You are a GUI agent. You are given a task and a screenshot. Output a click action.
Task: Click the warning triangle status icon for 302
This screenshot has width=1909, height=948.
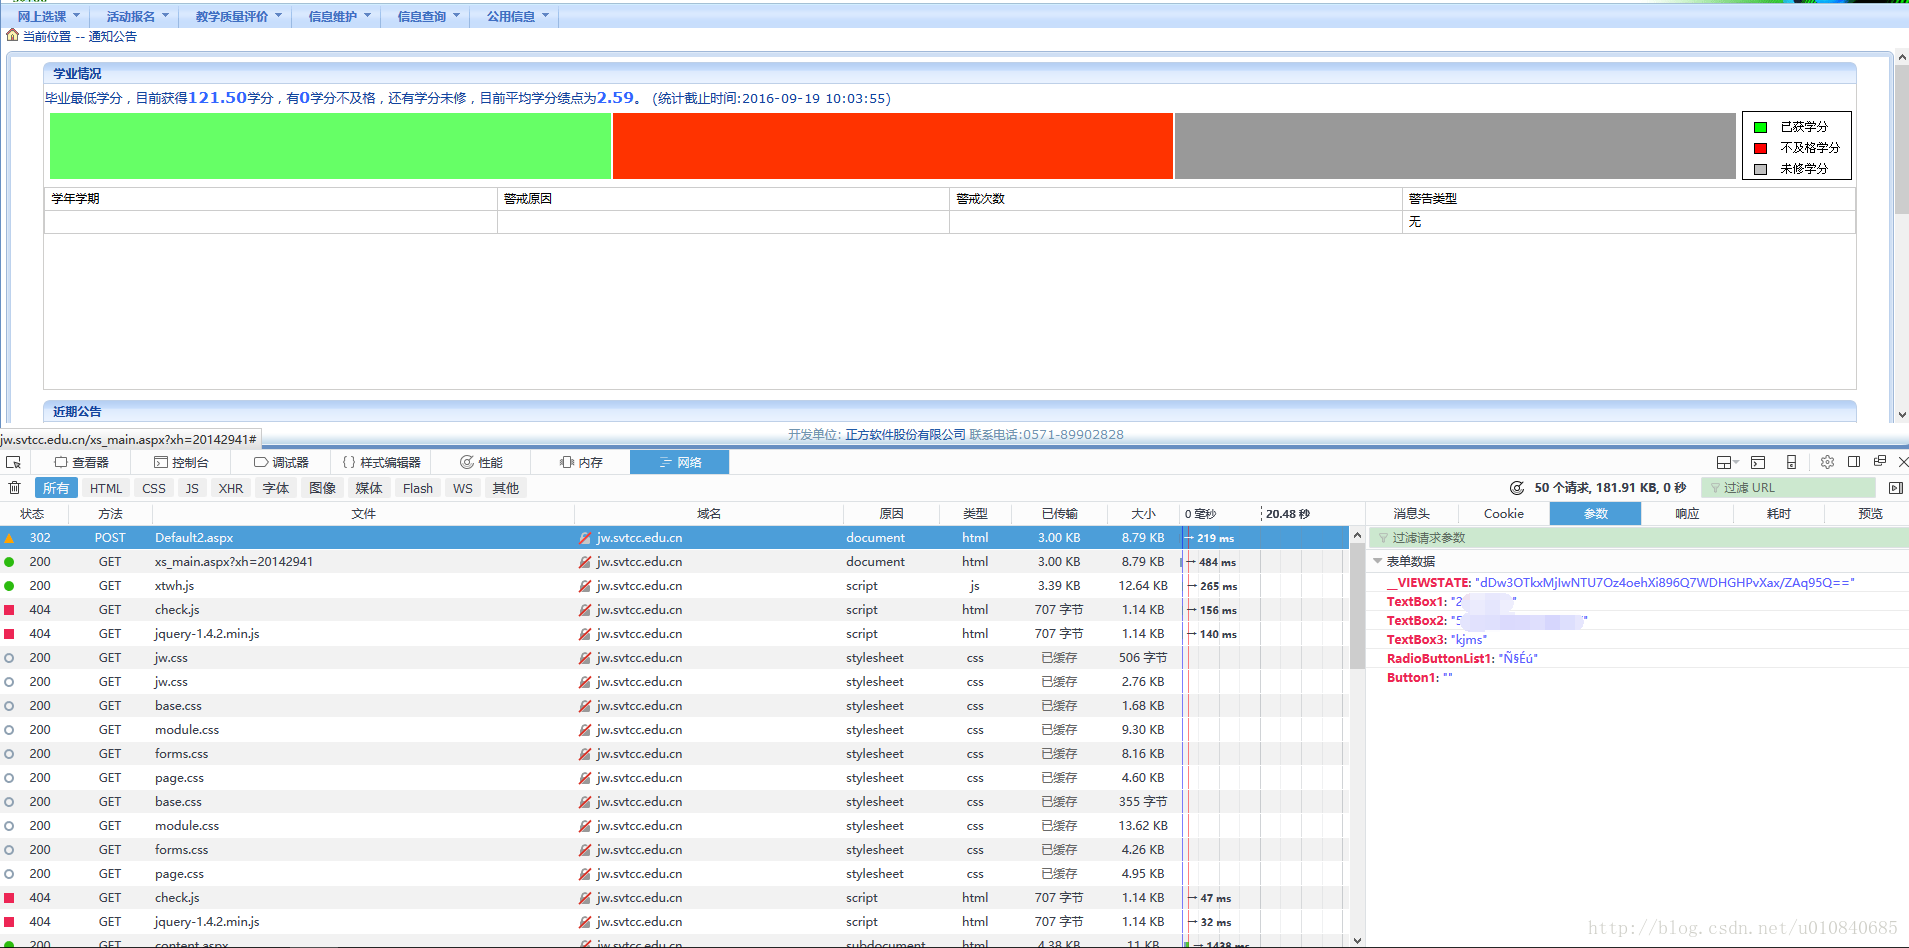(x=9, y=538)
